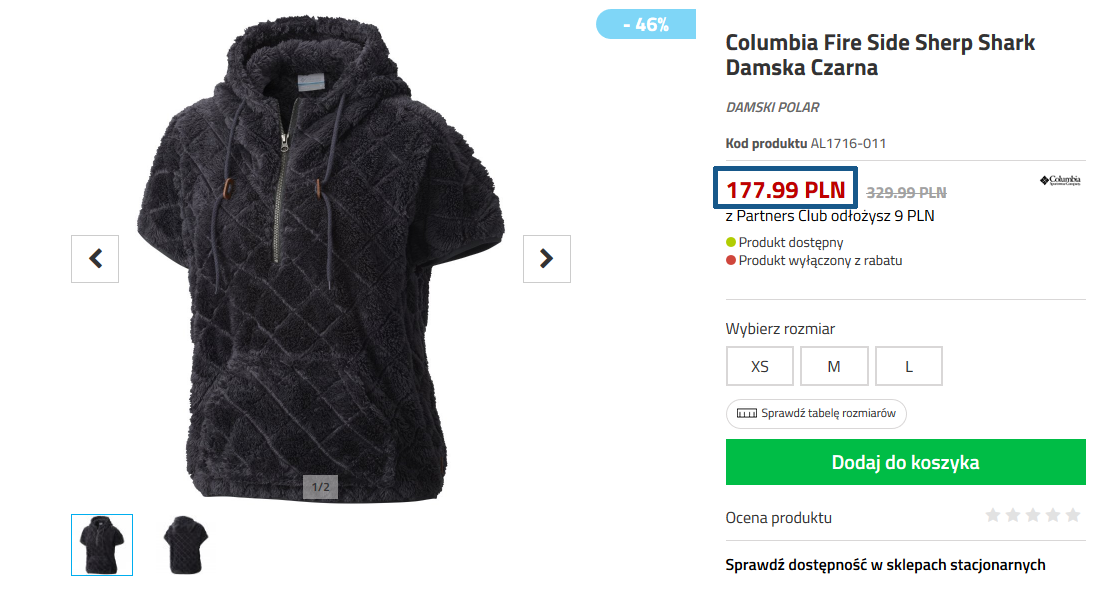The width and height of the screenshot is (1103, 610).
Task: Choose size L
Action: (x=909, y=366)
